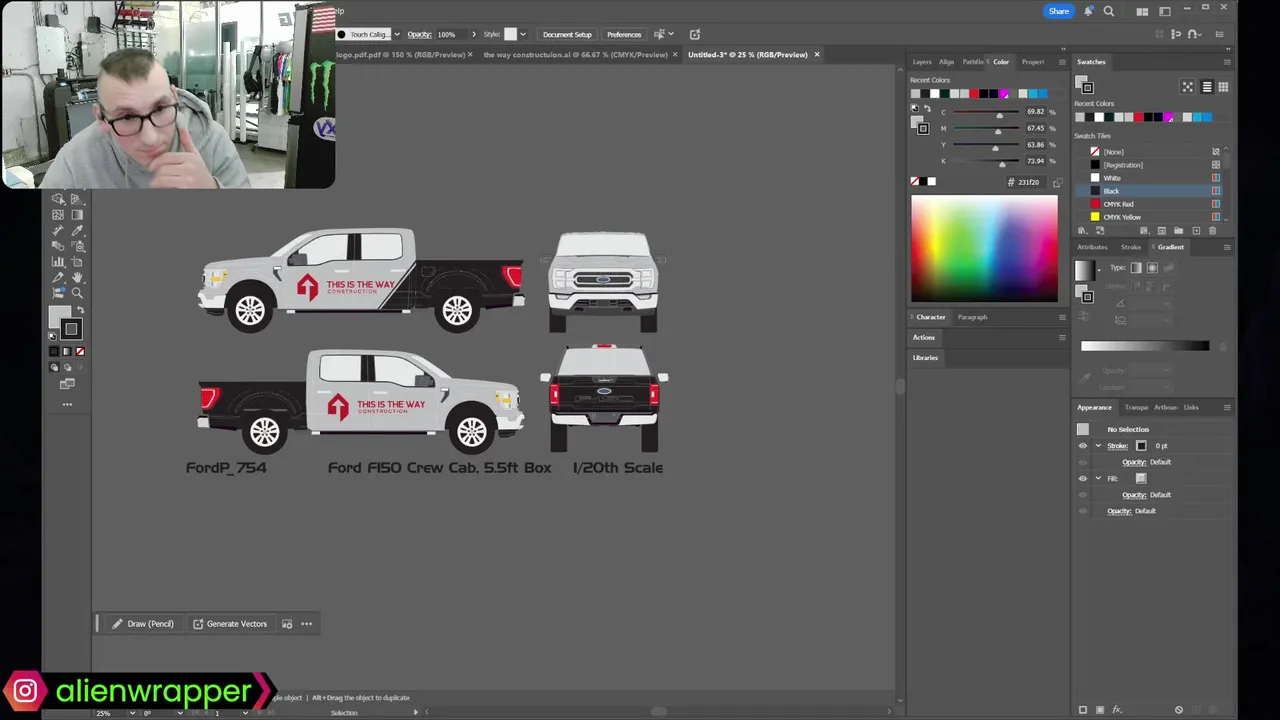
Task: Click the Generate Vectors button
Action: tap(229, 624)
